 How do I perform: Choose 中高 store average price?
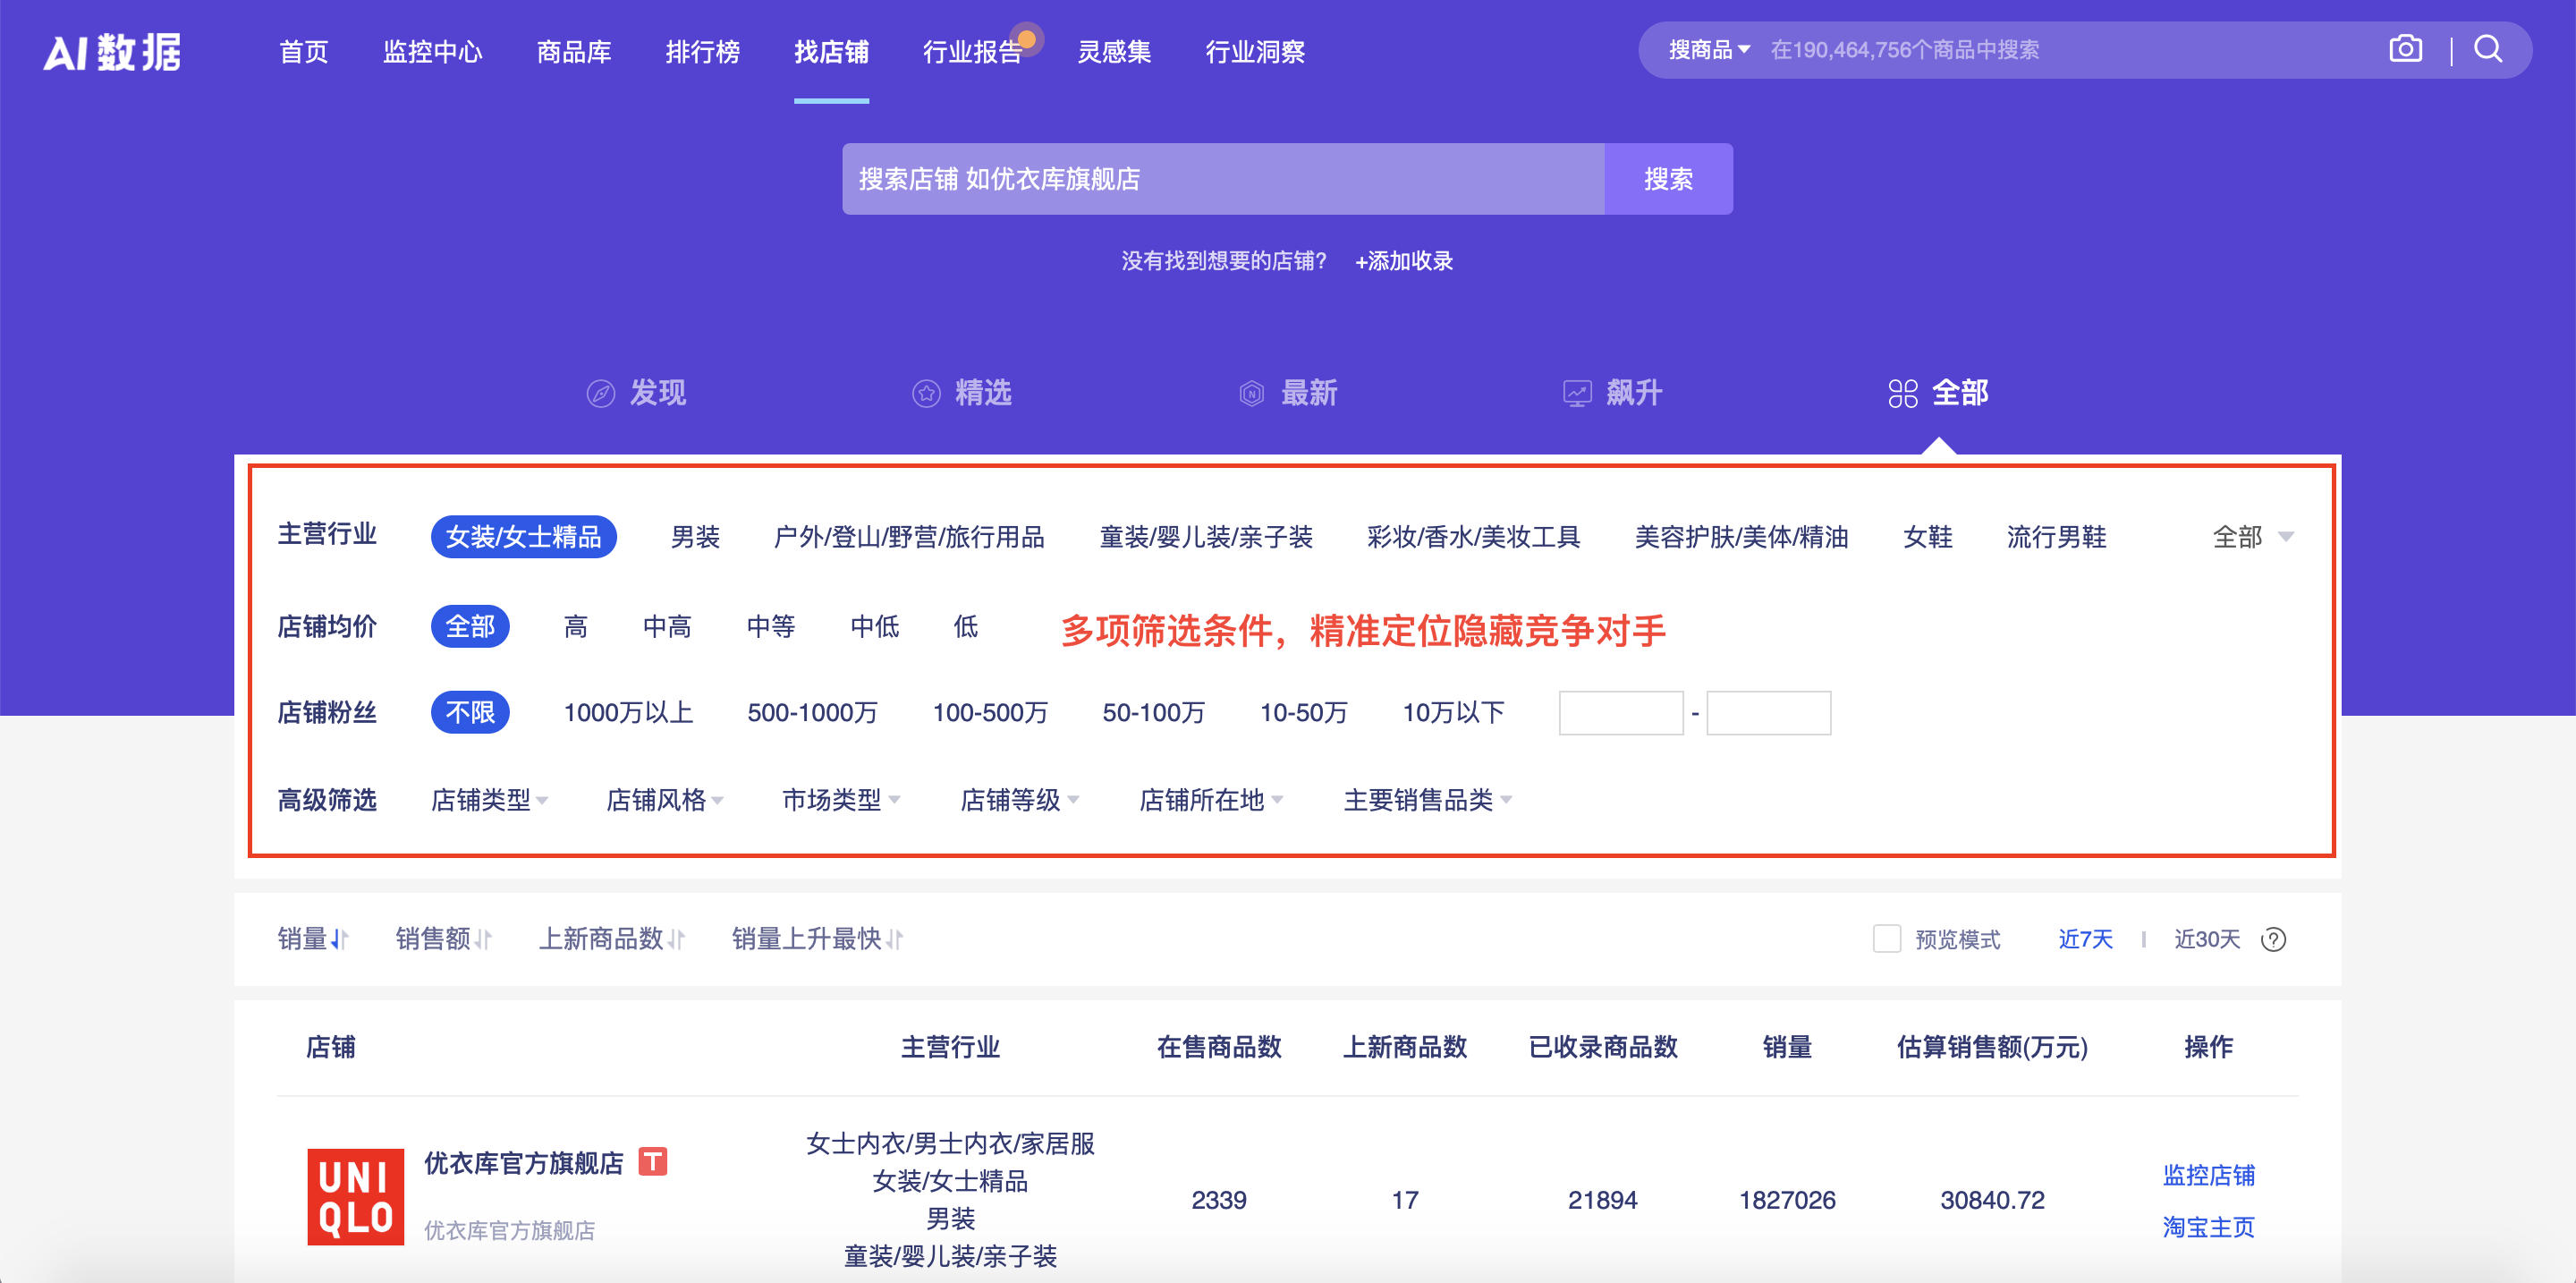(x=667, y=627)
